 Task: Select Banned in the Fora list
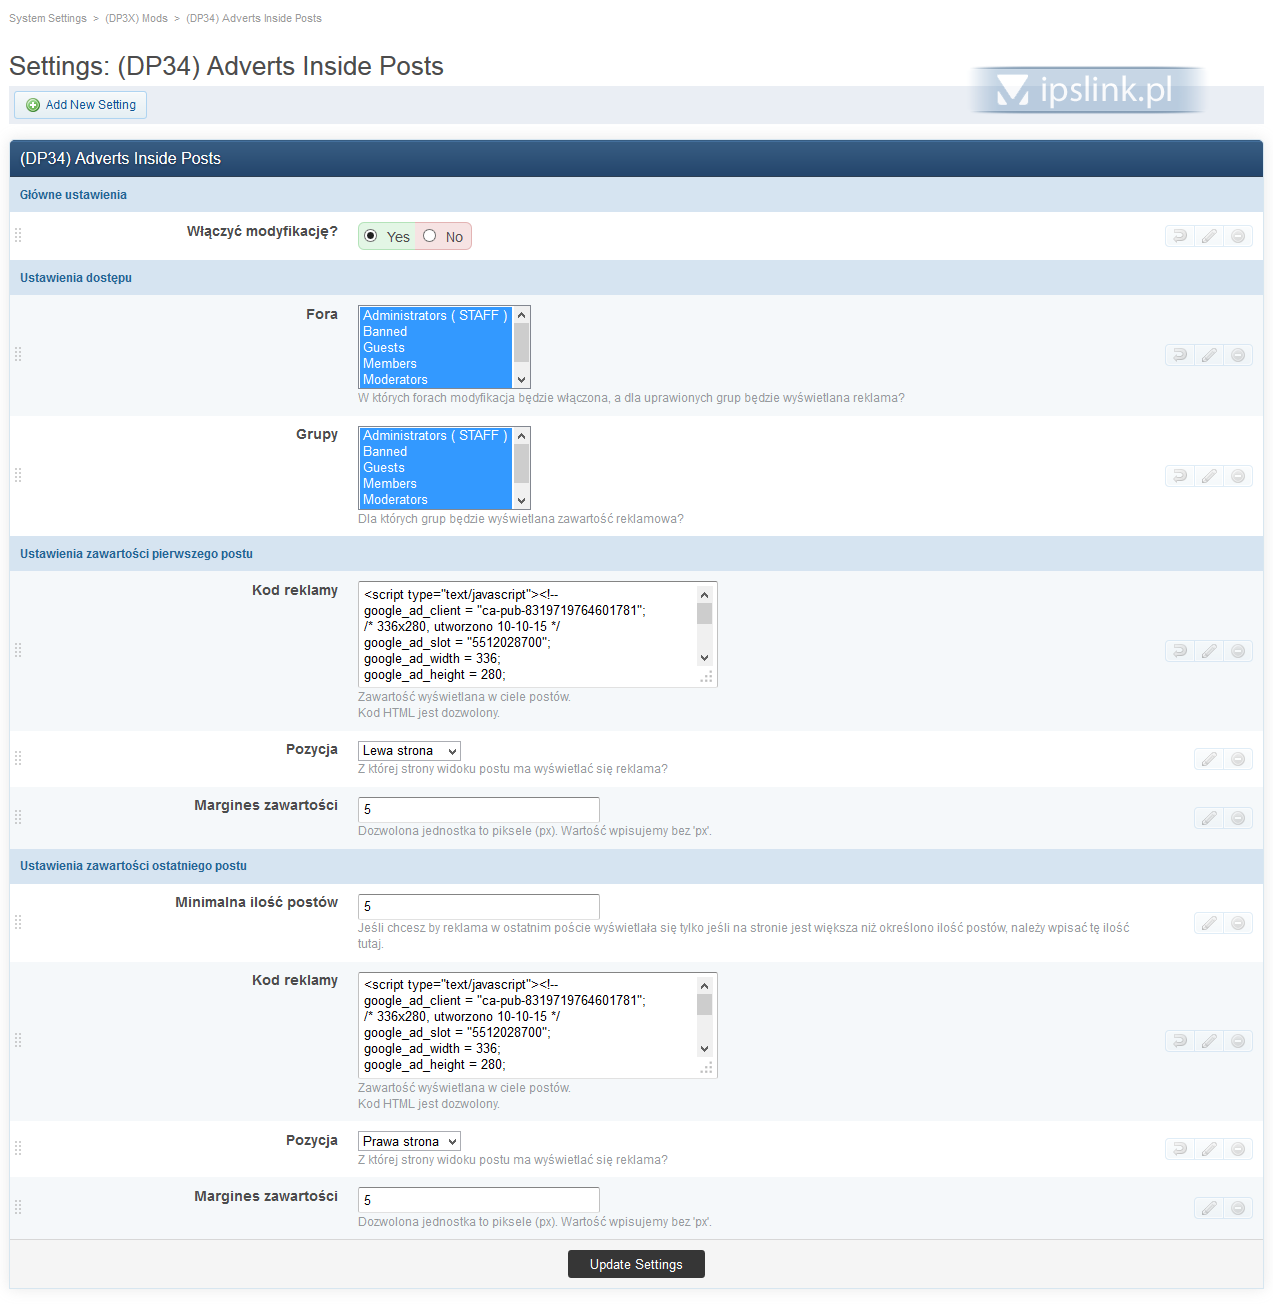tap(436, 331)
